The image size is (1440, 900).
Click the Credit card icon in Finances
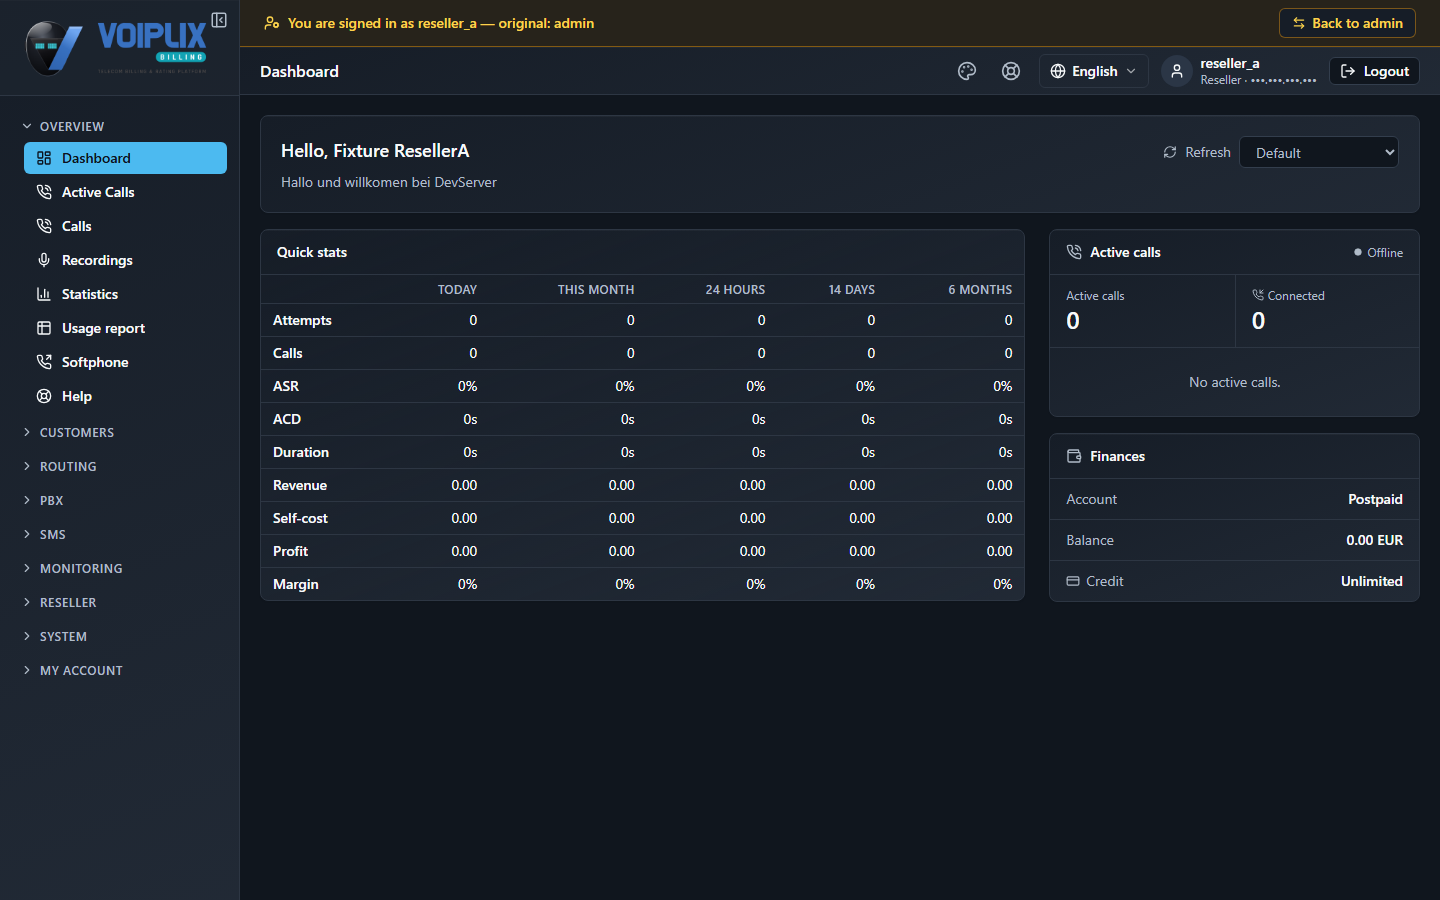pyautogui.click(x=1073, y=581)
